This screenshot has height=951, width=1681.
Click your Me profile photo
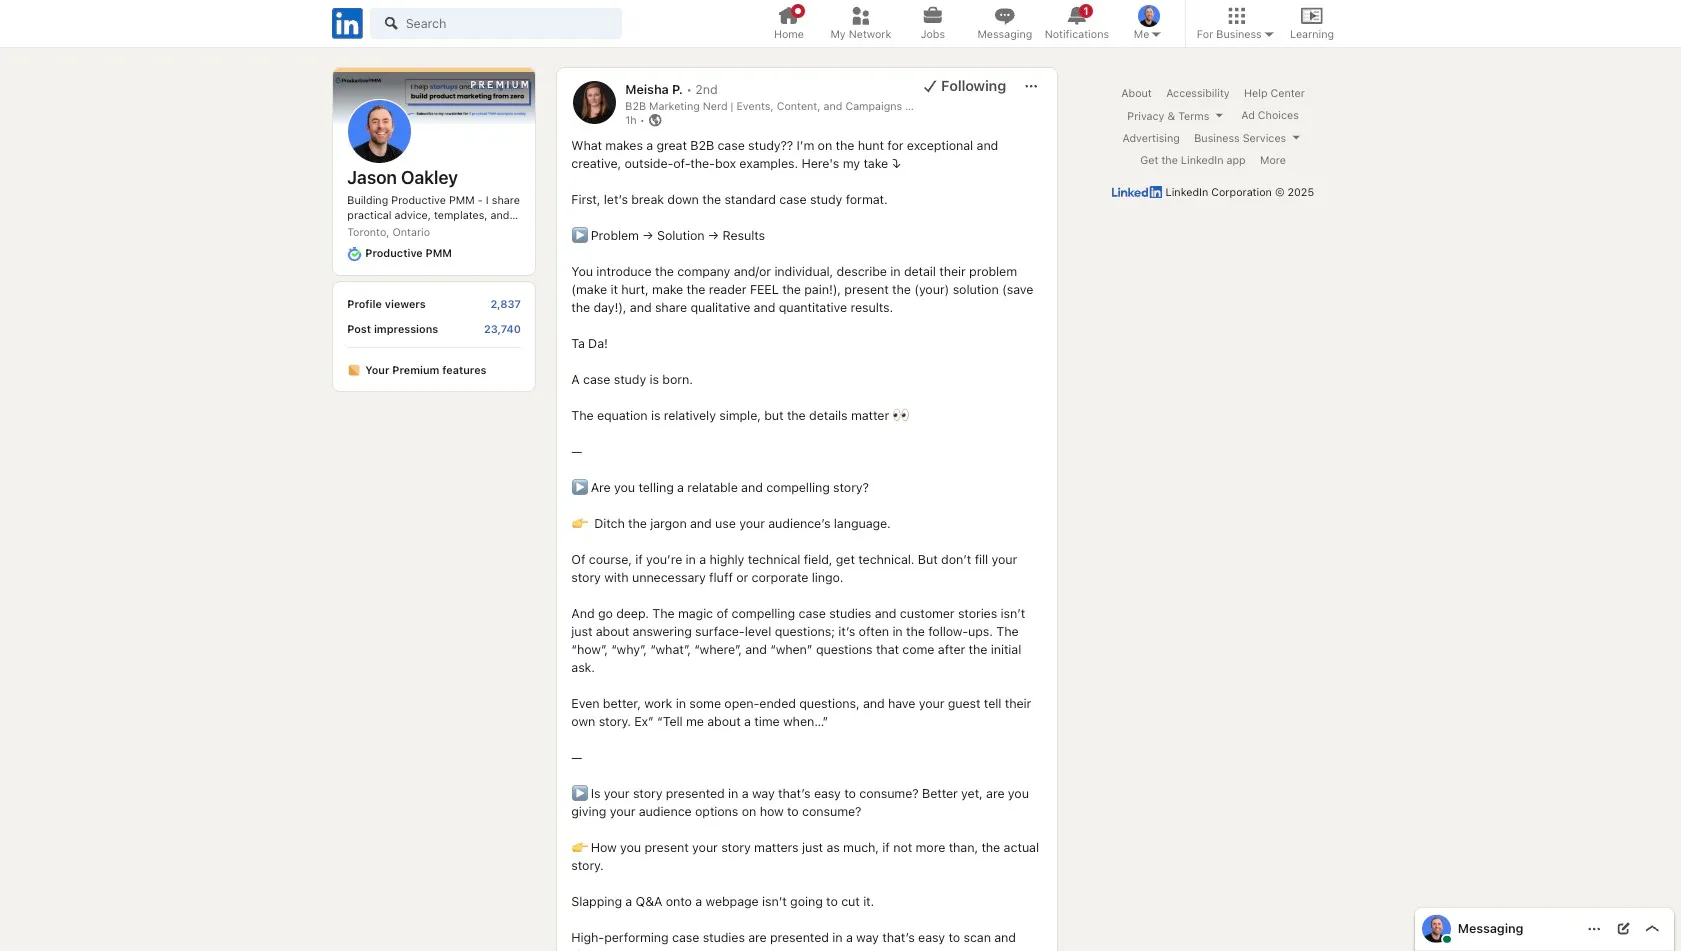coord(1147,15)
